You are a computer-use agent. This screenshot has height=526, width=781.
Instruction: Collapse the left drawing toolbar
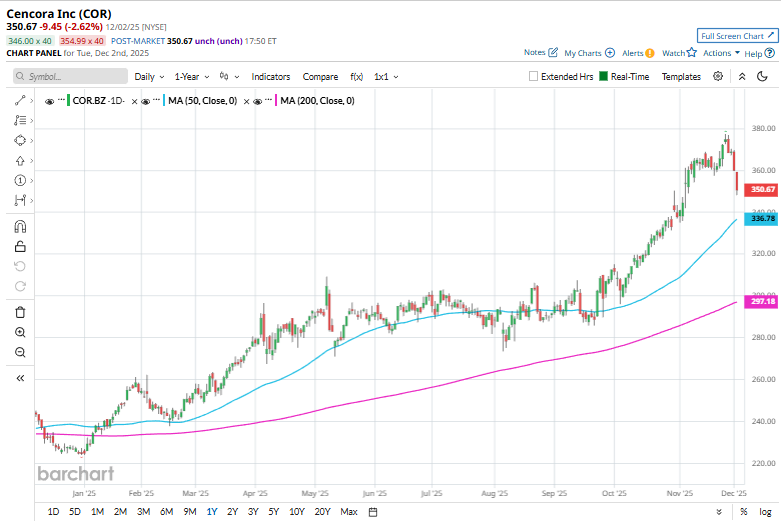pos(20,378)
